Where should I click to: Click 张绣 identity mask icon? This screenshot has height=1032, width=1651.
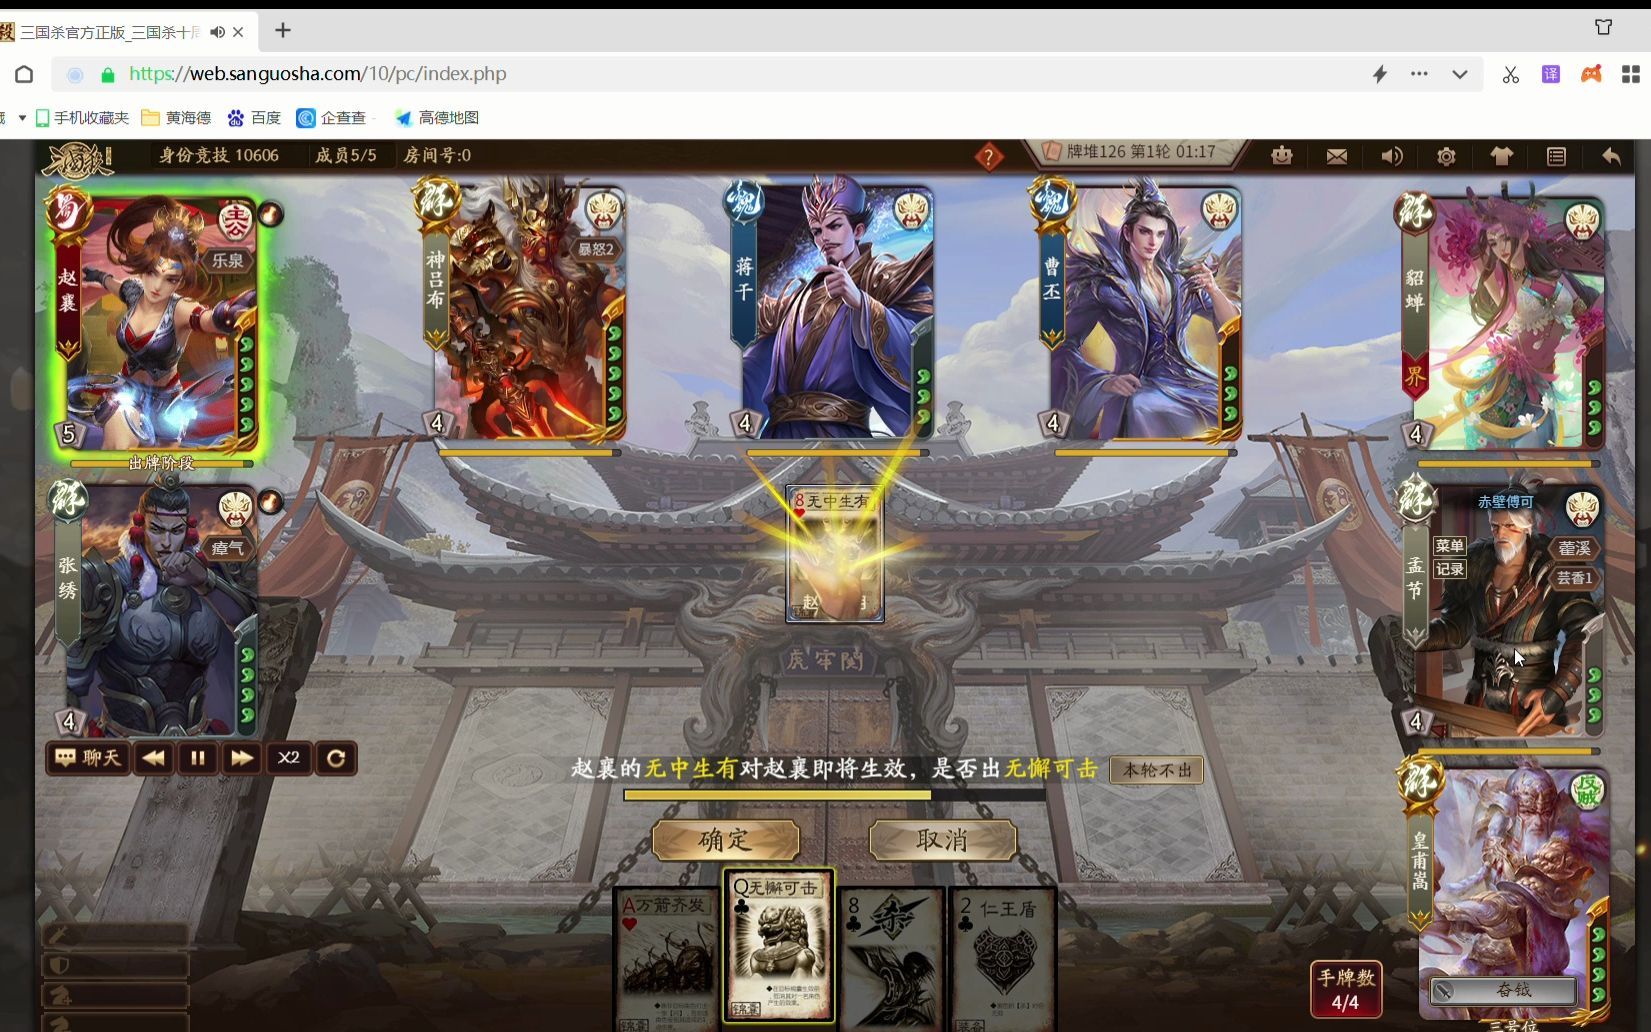point(236,508)
